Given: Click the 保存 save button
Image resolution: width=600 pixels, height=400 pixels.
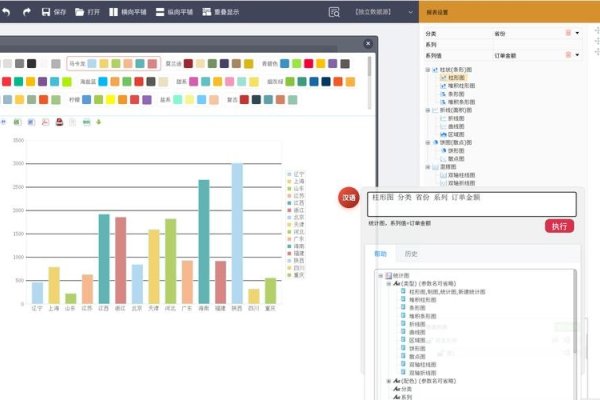Looking at the screenshot, I should click(x=54, y=12).
